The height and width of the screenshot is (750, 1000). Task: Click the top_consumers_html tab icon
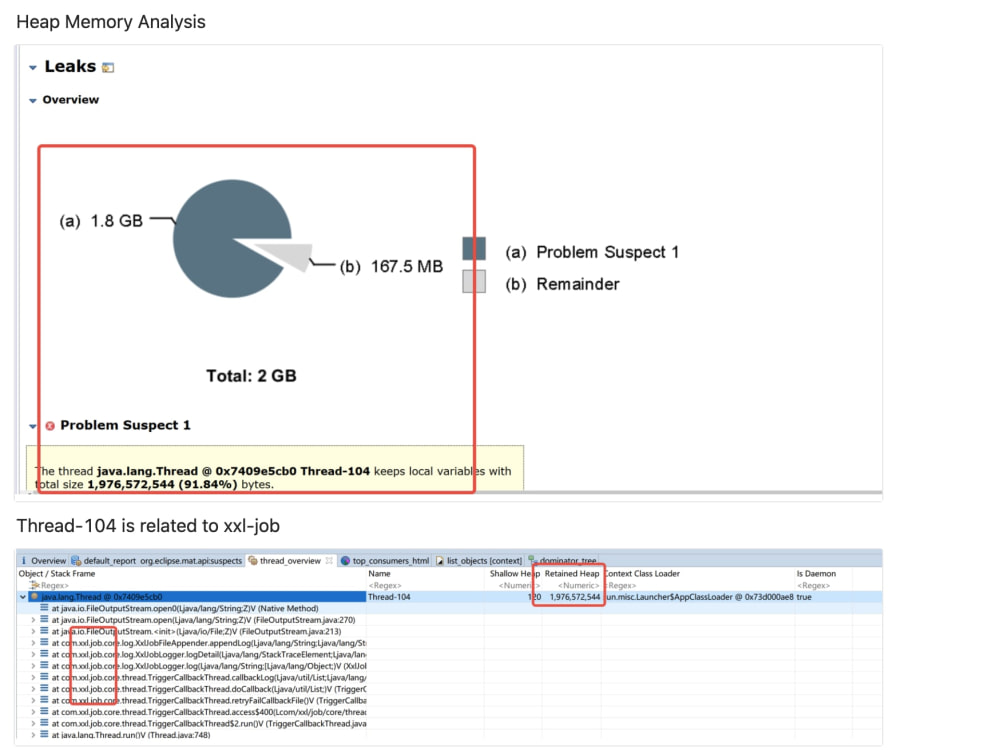tap(345, 561)
